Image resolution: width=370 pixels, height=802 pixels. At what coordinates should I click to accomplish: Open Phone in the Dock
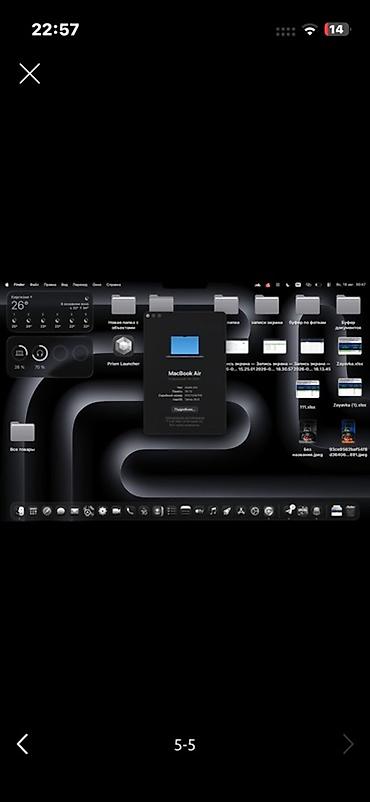pyautogui.click(x=130, y=510)
